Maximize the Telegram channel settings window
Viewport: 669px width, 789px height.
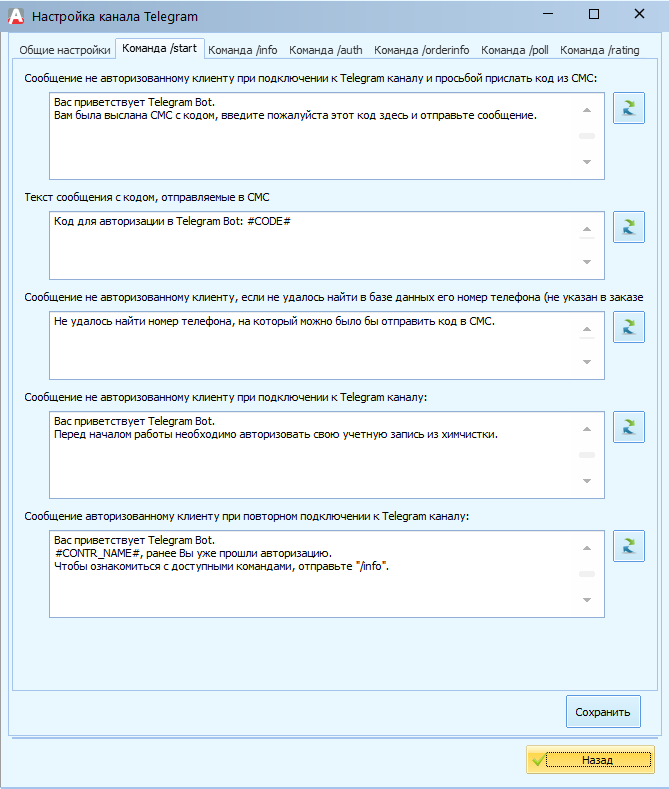coord(594,14)
